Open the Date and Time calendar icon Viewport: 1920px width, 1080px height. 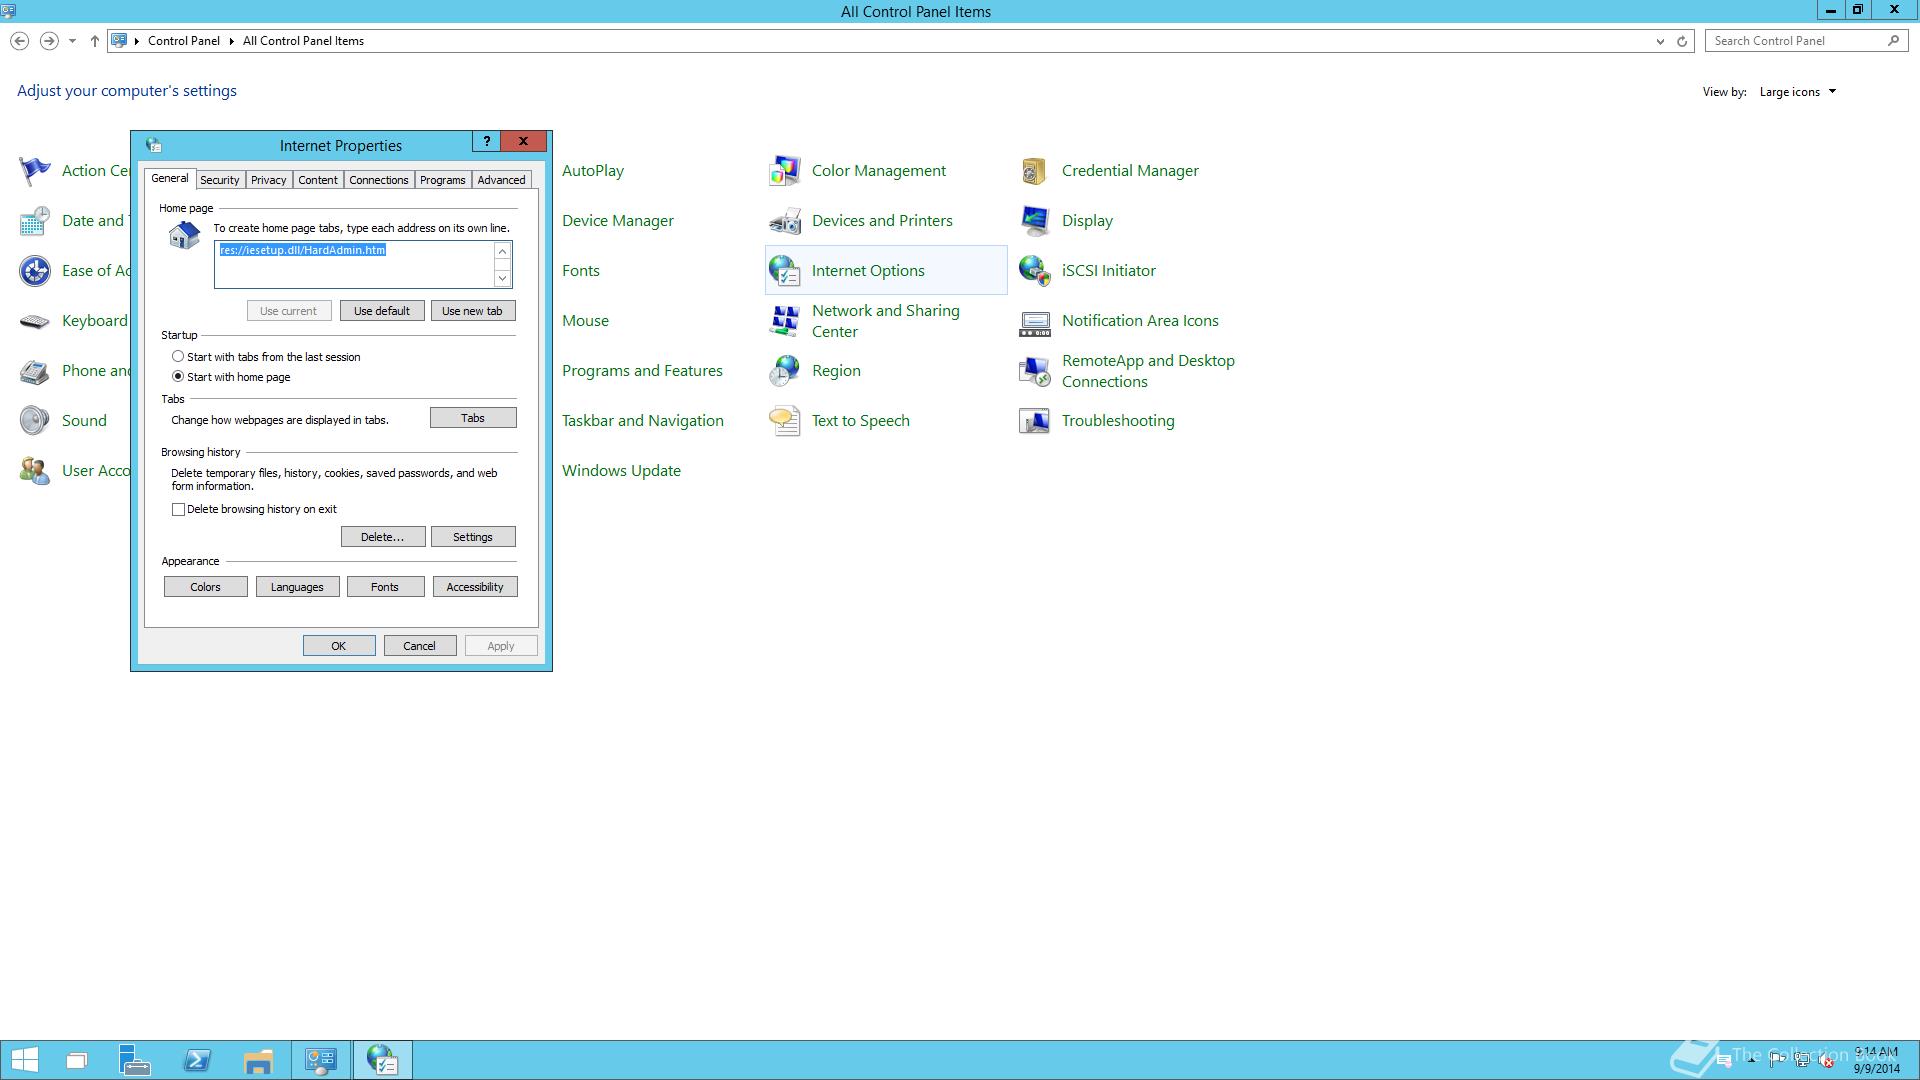tap(35, 221)
